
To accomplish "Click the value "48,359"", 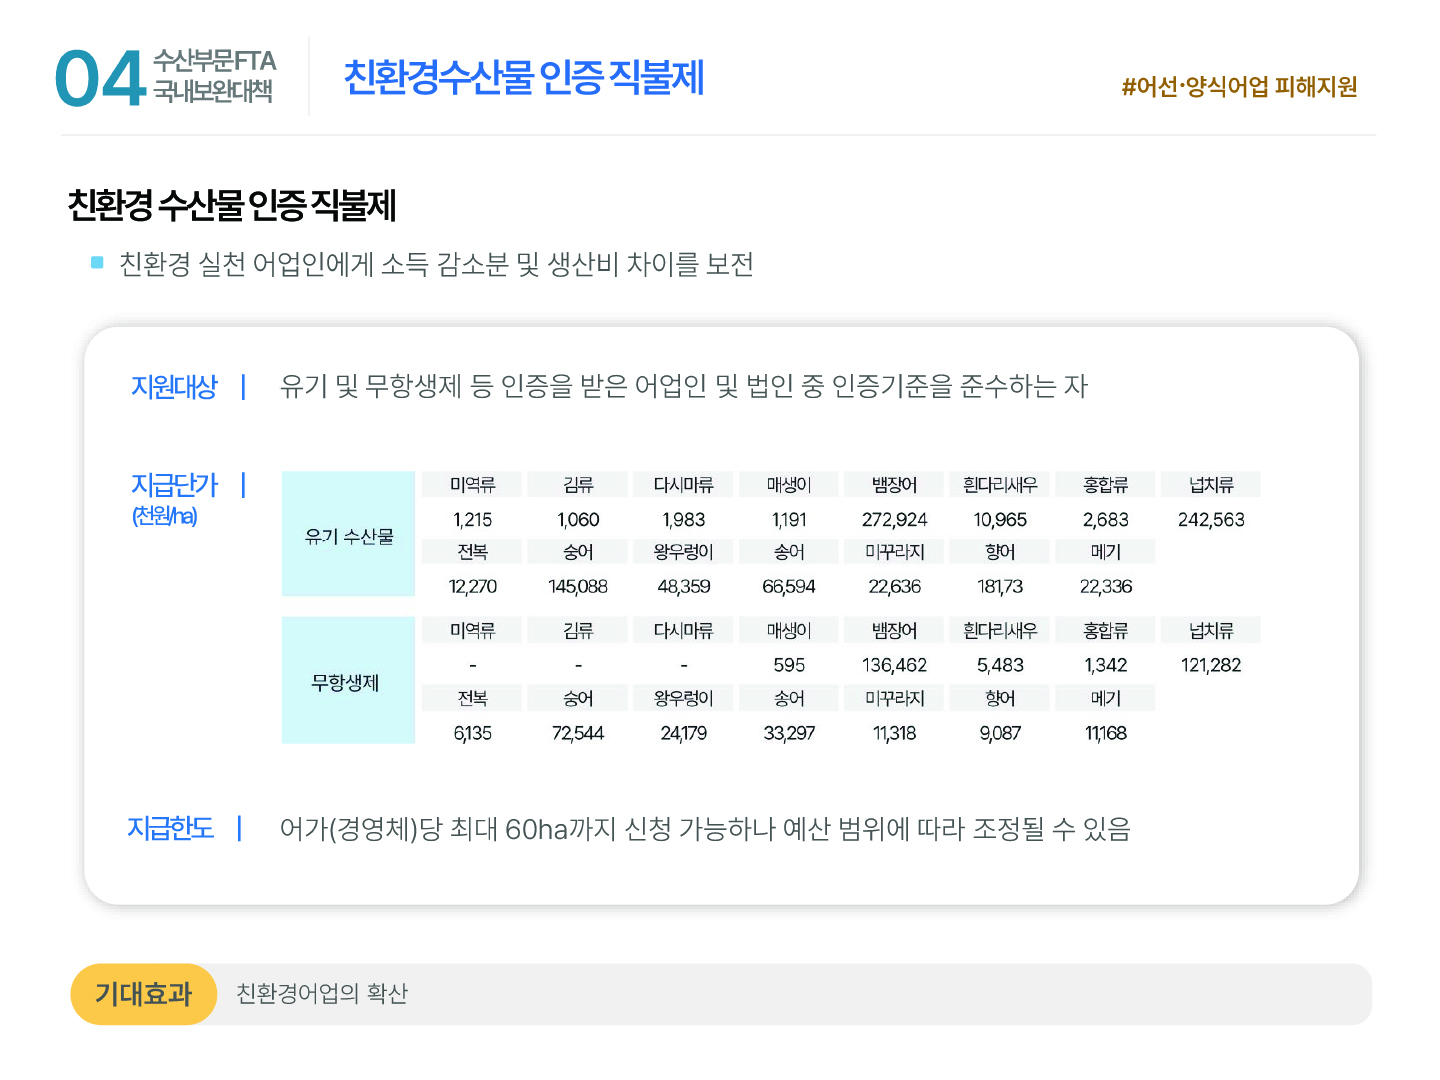I will coord(684,587).
